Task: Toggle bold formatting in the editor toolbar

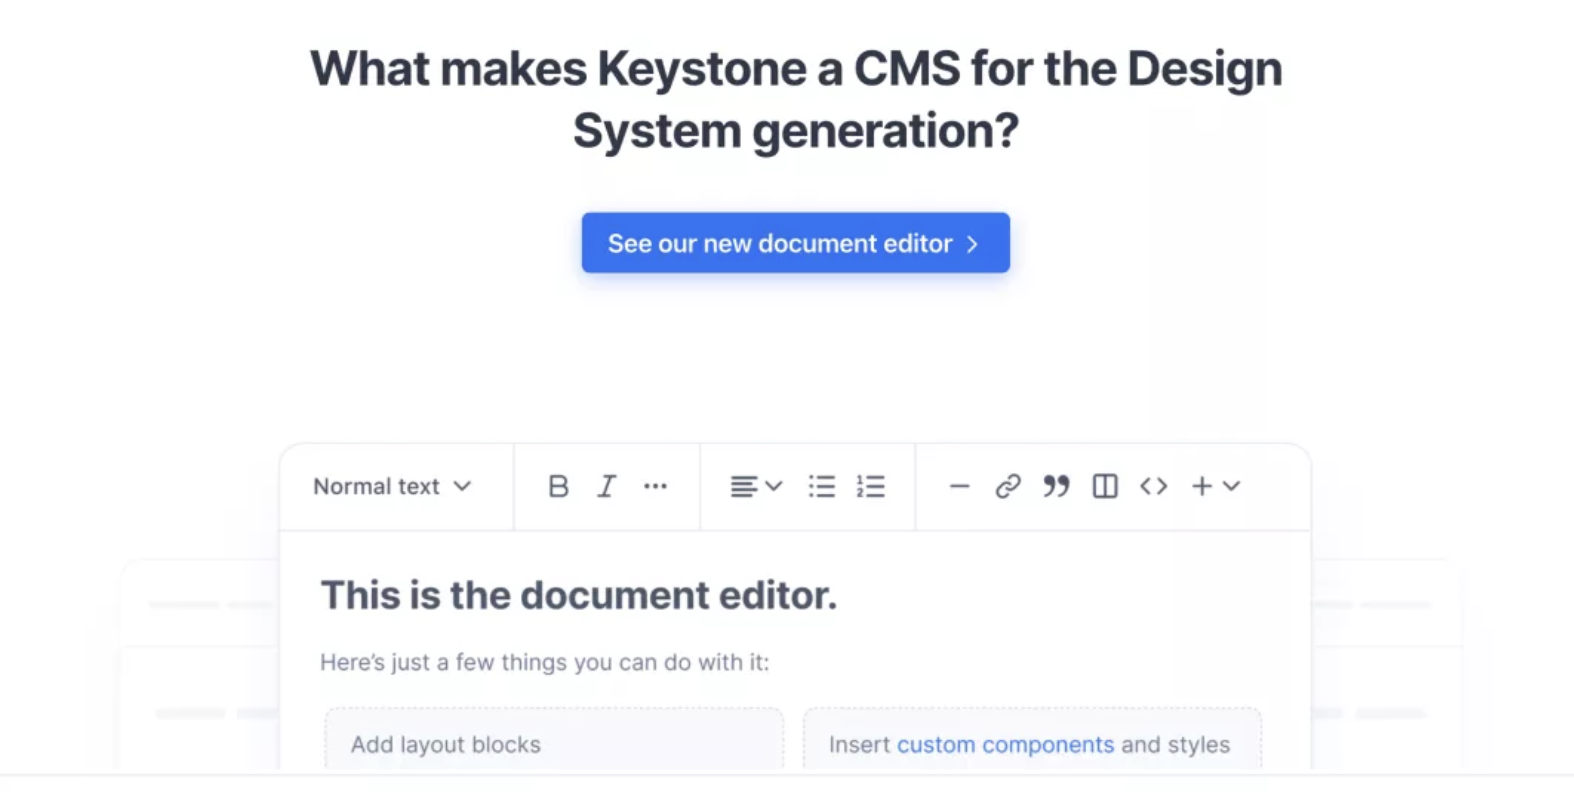Action: [x=558, y=486]
